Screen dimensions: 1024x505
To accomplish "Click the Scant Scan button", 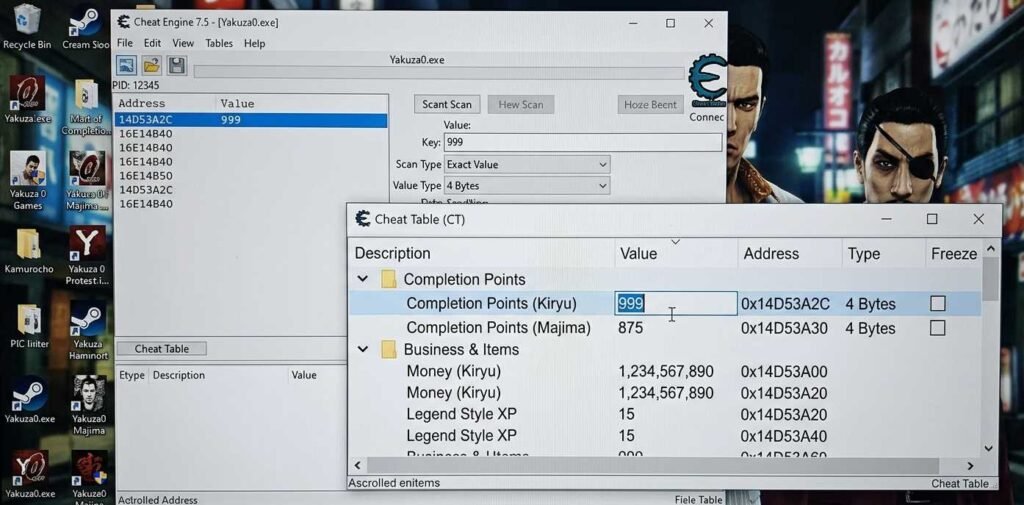I will pyautogui.click(x=447, y=105).
